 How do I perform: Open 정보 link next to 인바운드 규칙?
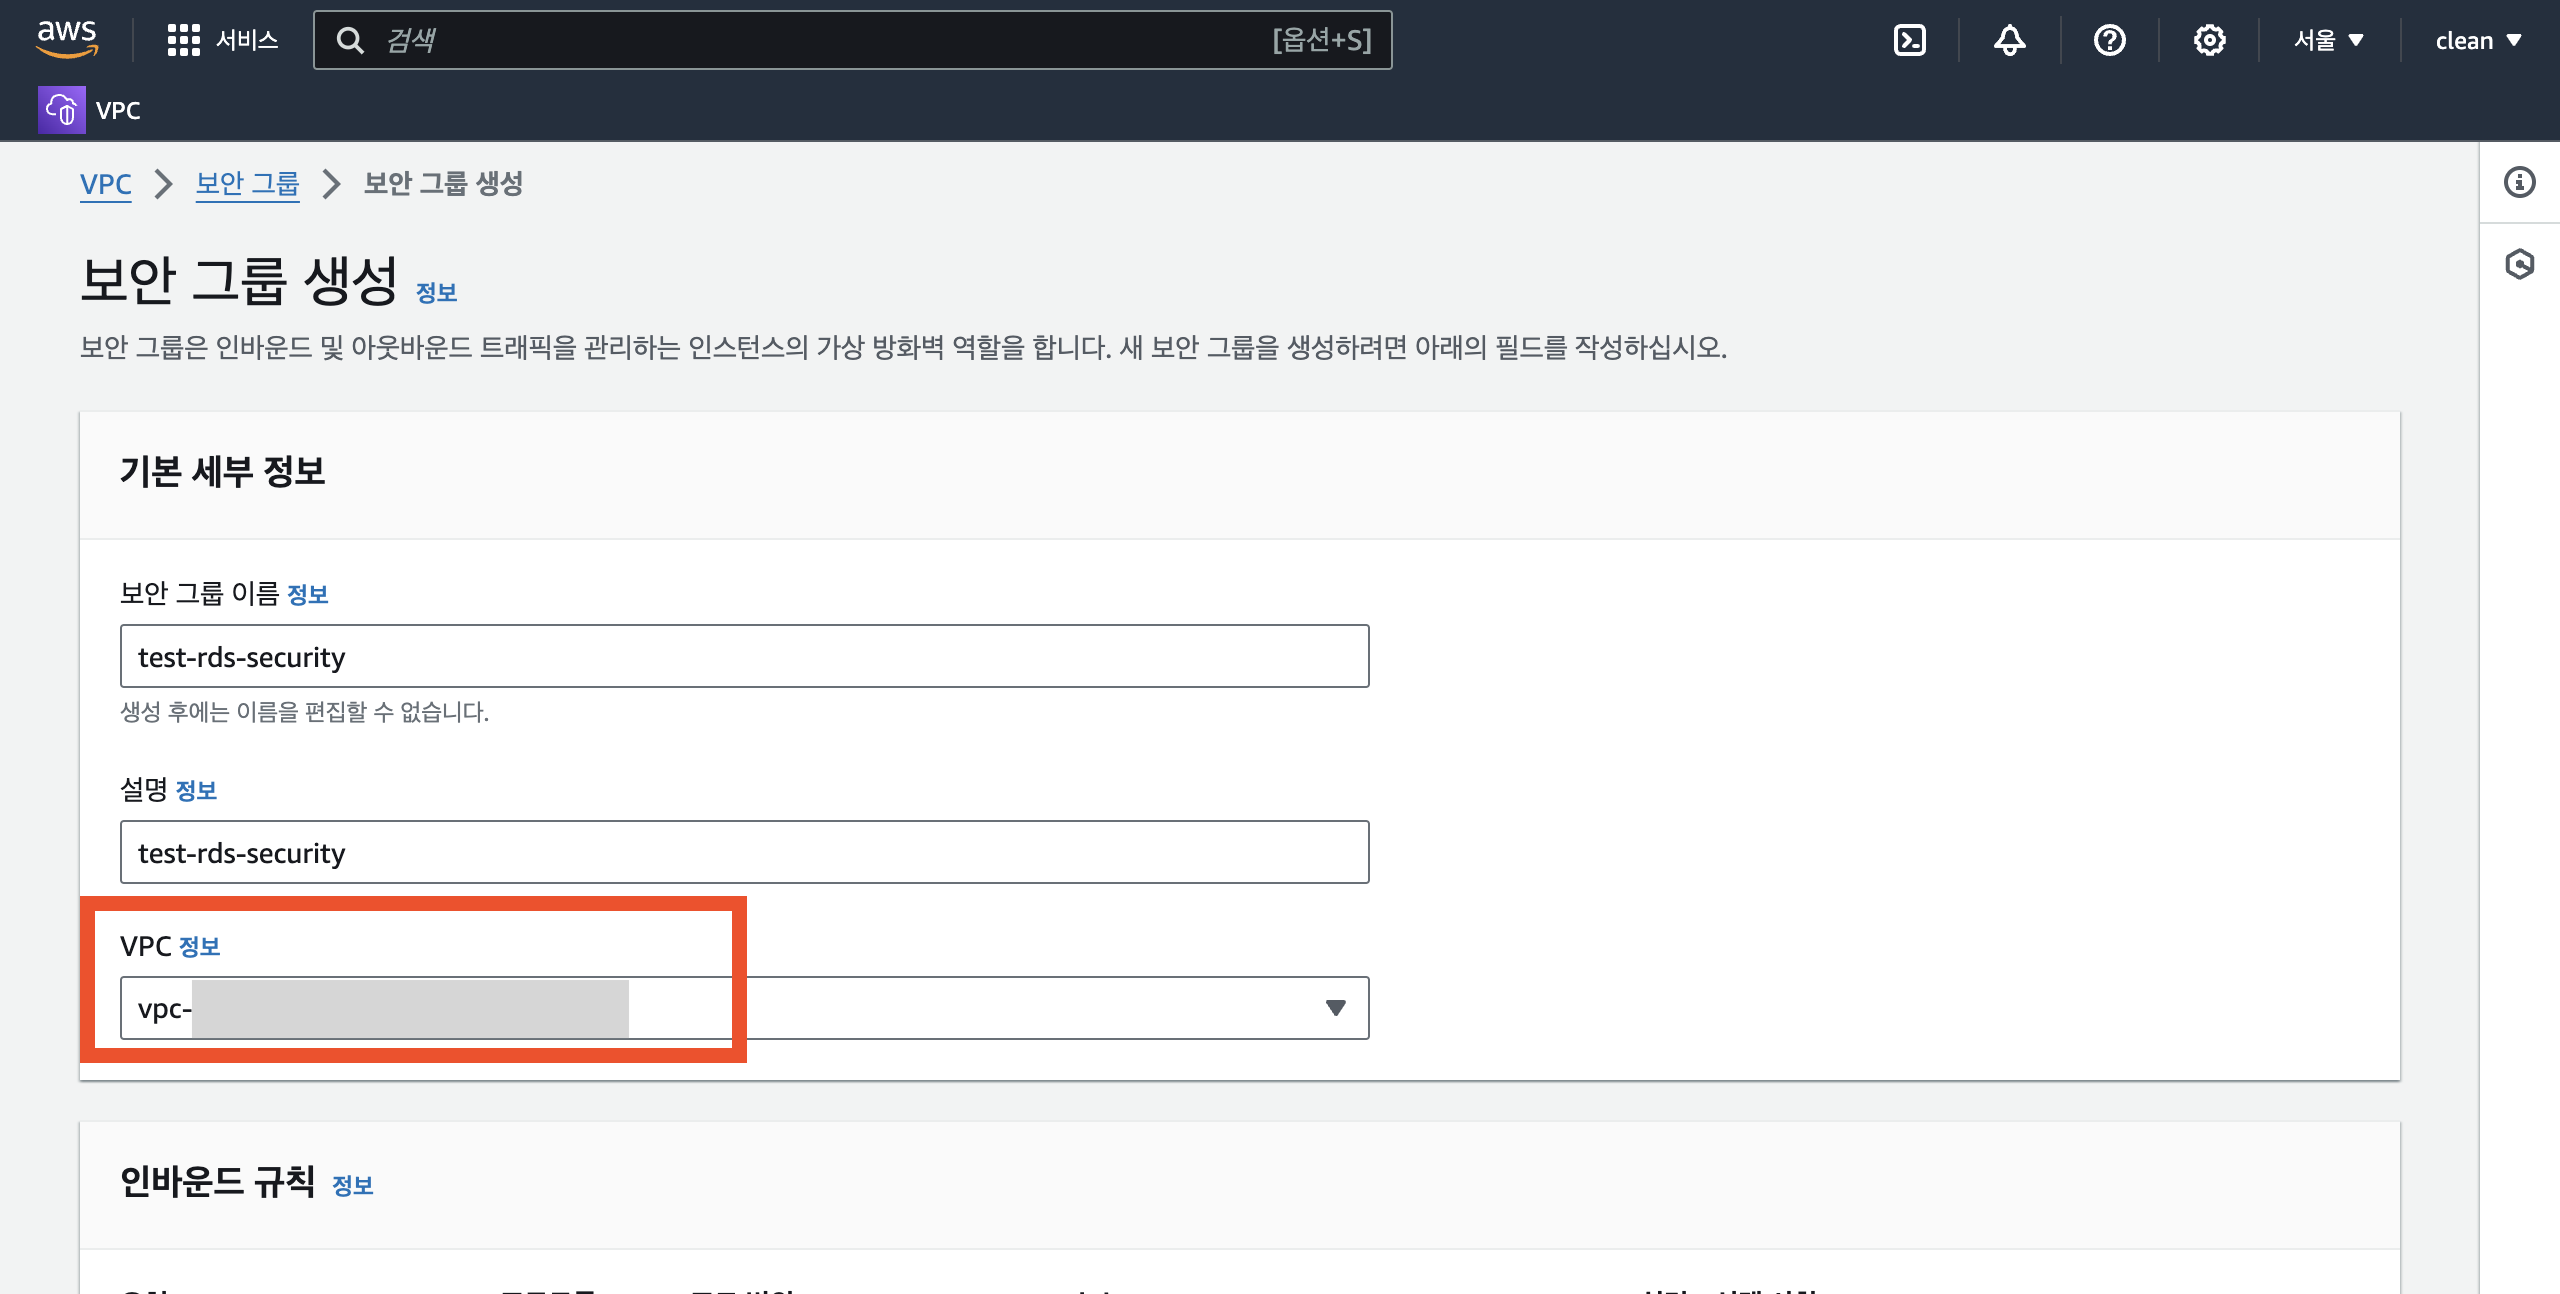352,1186
